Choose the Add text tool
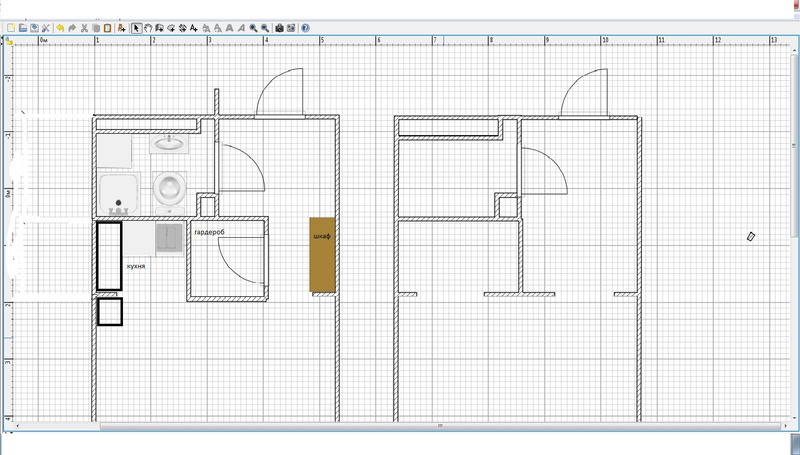Viewport: 800px width, 455px height. 194,28
